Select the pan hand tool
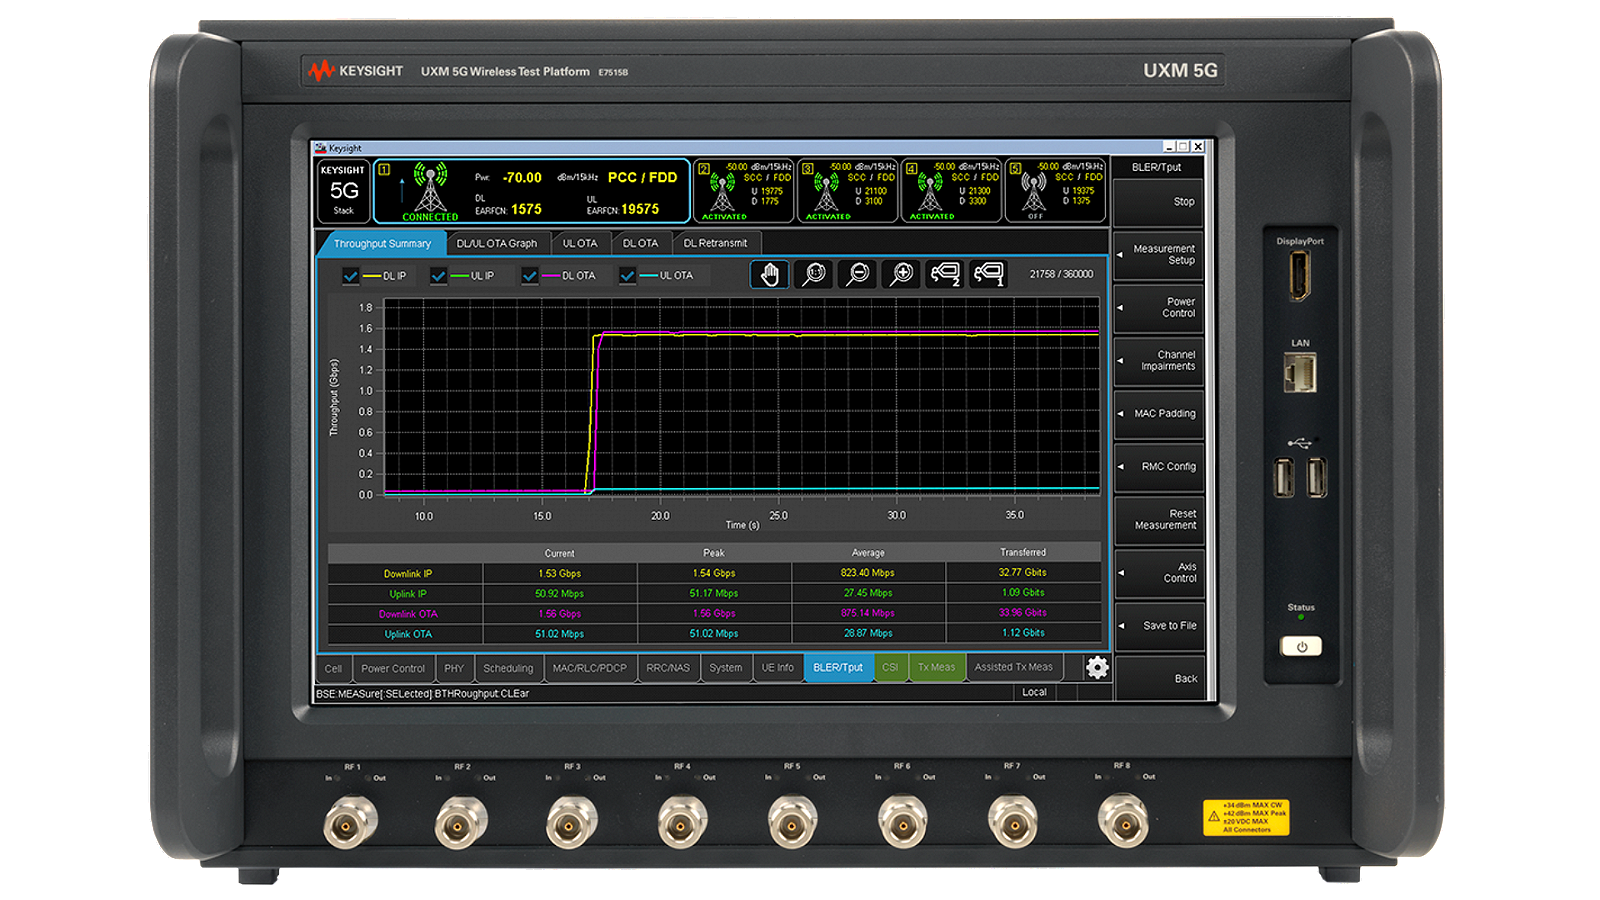Viewport: 1600px width, 900px height. pyautogui.click(x=770, y=274)
